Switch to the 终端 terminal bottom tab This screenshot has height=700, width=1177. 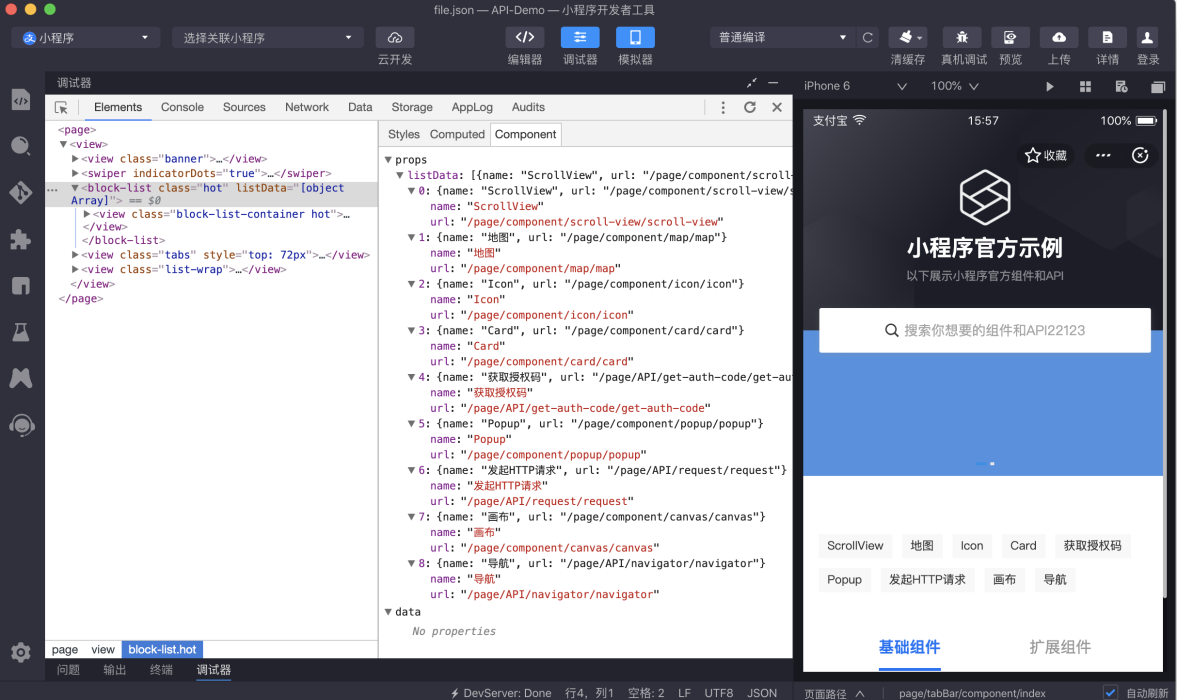pyautogui.click(x=161, y=670)
